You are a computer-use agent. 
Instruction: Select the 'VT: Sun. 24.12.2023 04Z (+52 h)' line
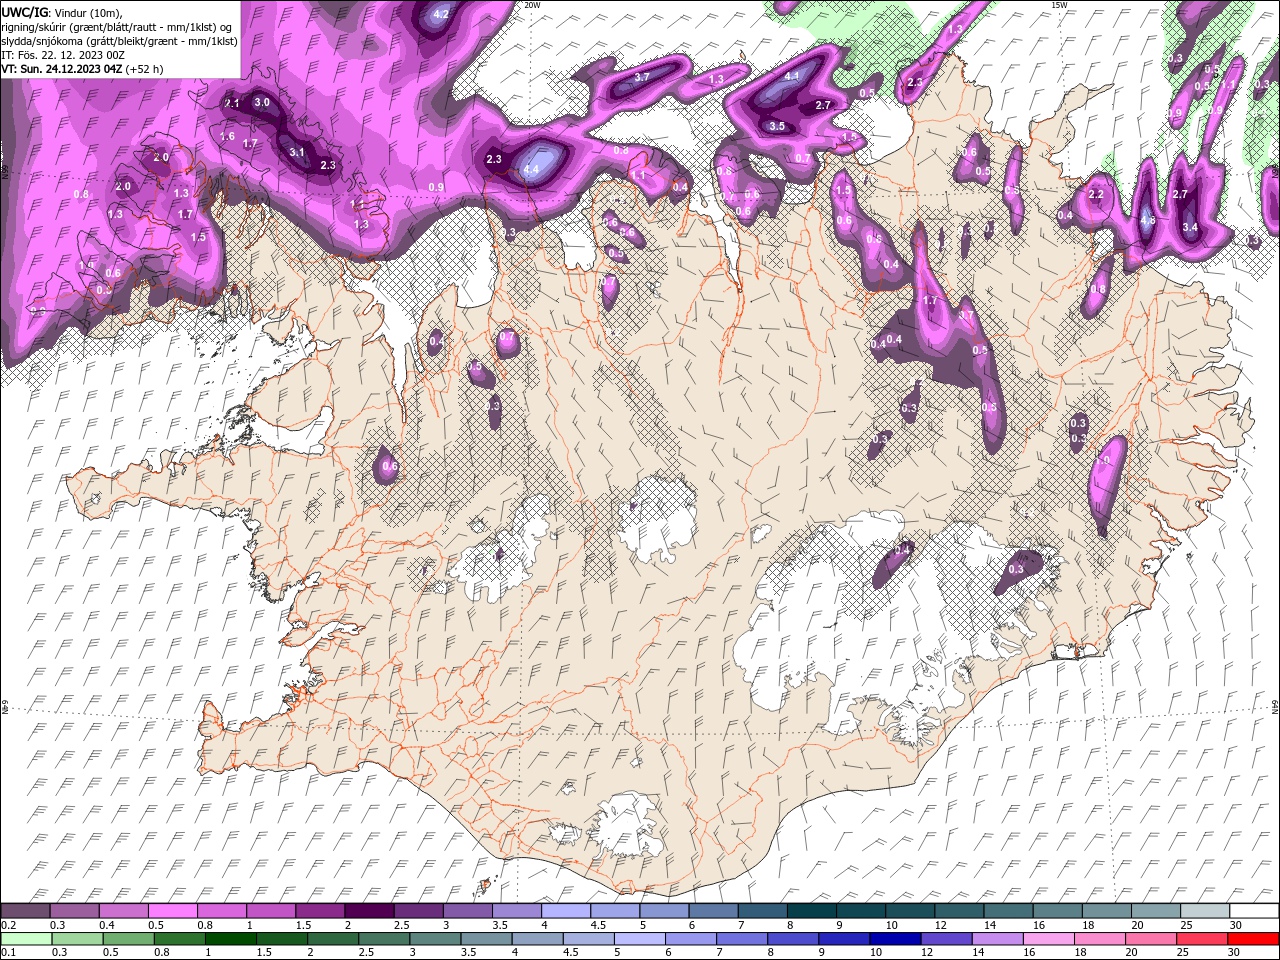(x=82, y=69)
